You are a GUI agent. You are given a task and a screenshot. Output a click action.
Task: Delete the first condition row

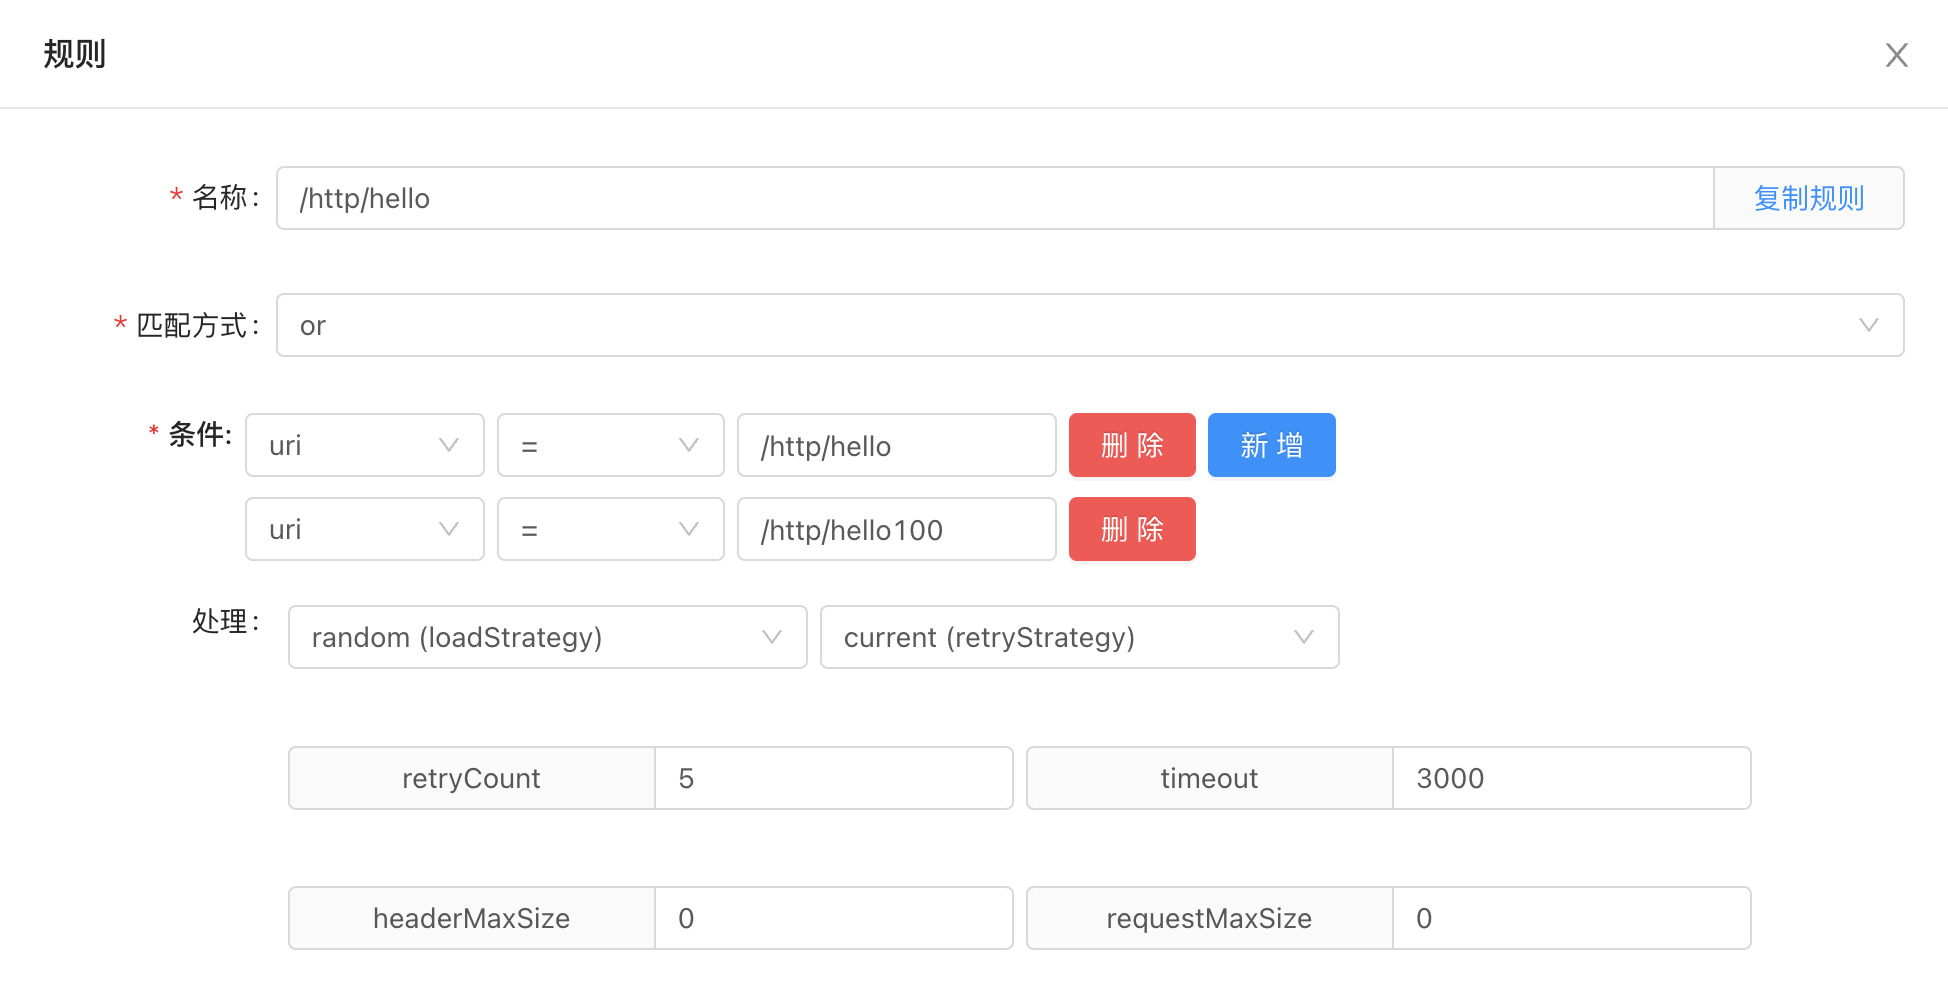click(1132, 445)
